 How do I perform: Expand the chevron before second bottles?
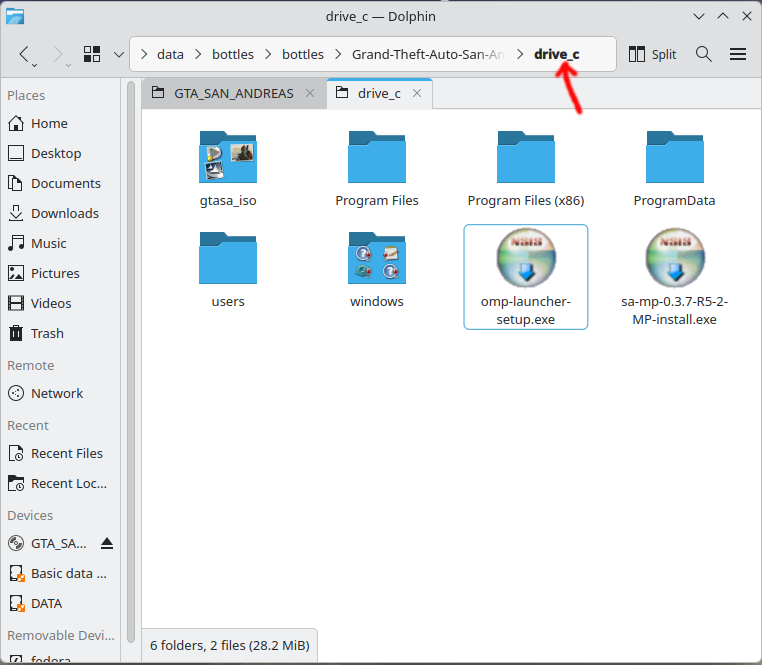pyautogui.click(x=268, y=54)
